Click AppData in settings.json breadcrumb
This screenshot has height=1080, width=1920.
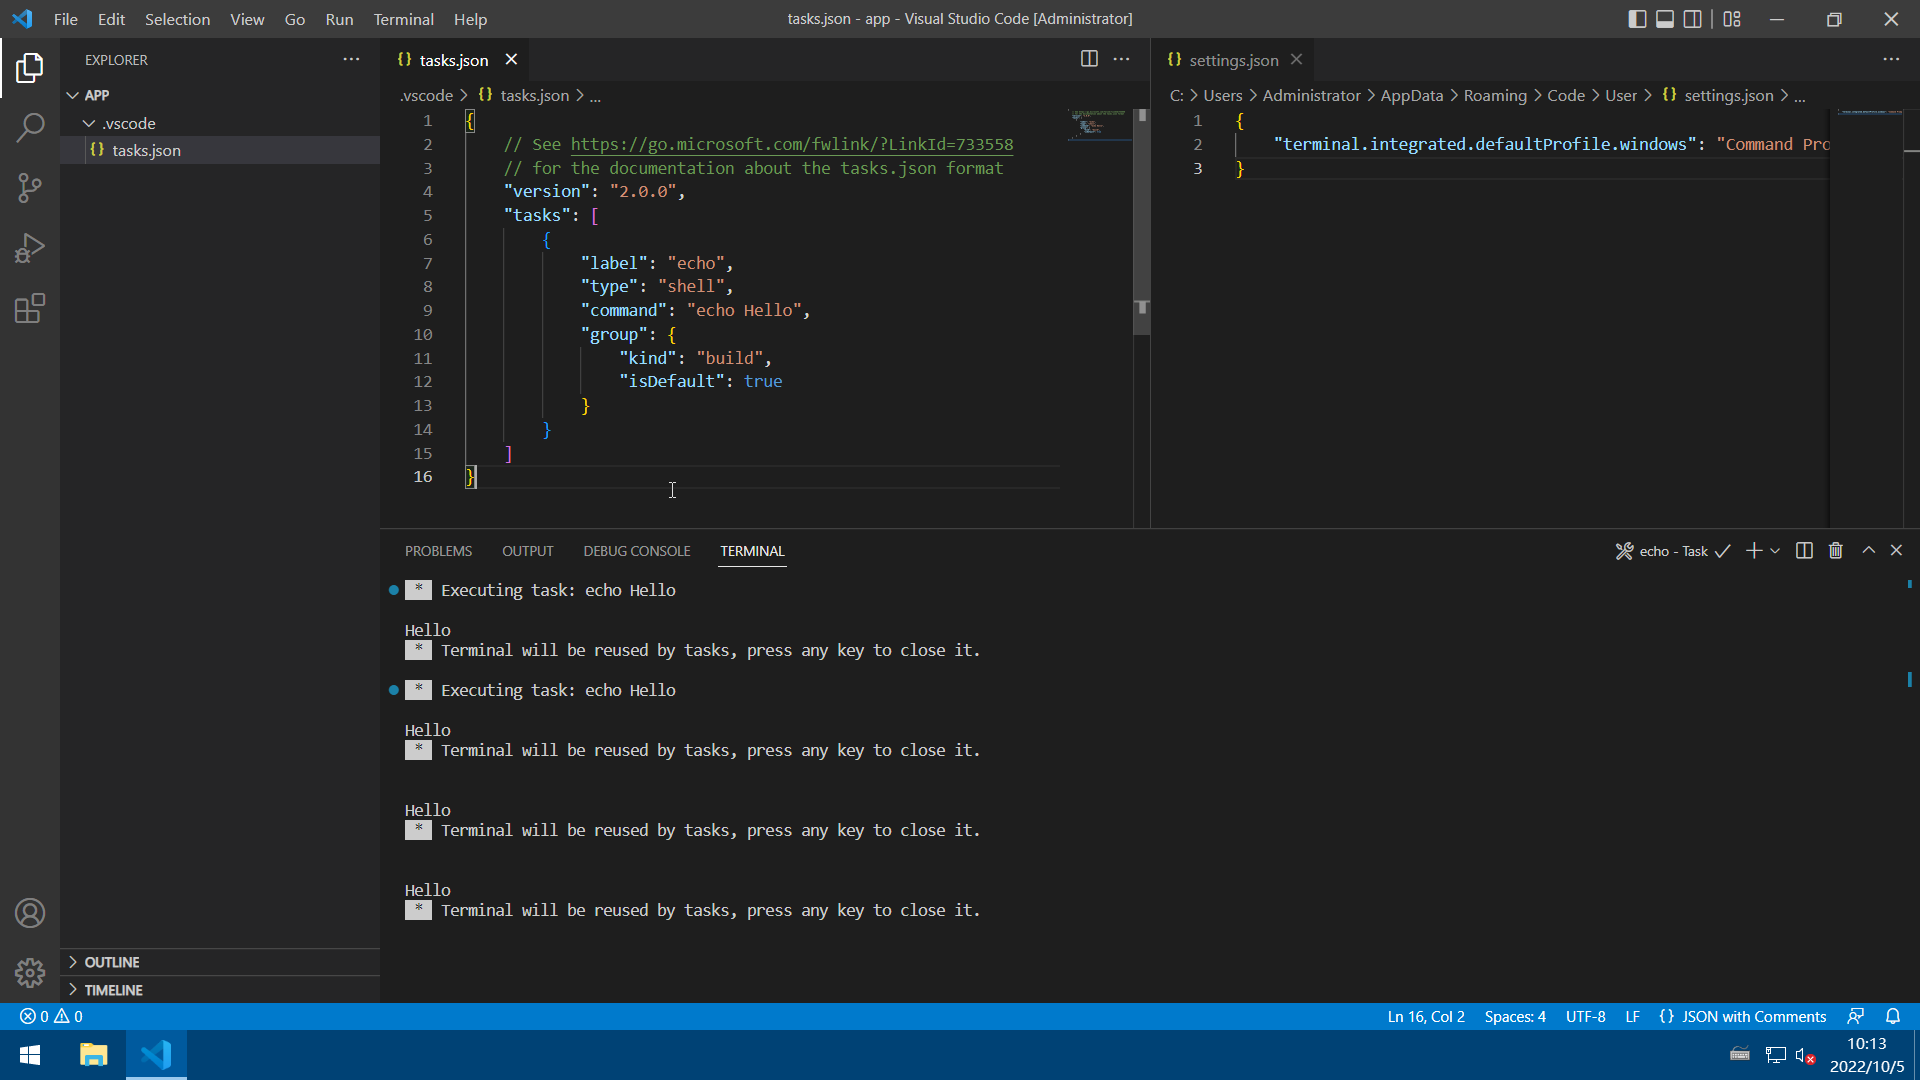coord(1411,95)
